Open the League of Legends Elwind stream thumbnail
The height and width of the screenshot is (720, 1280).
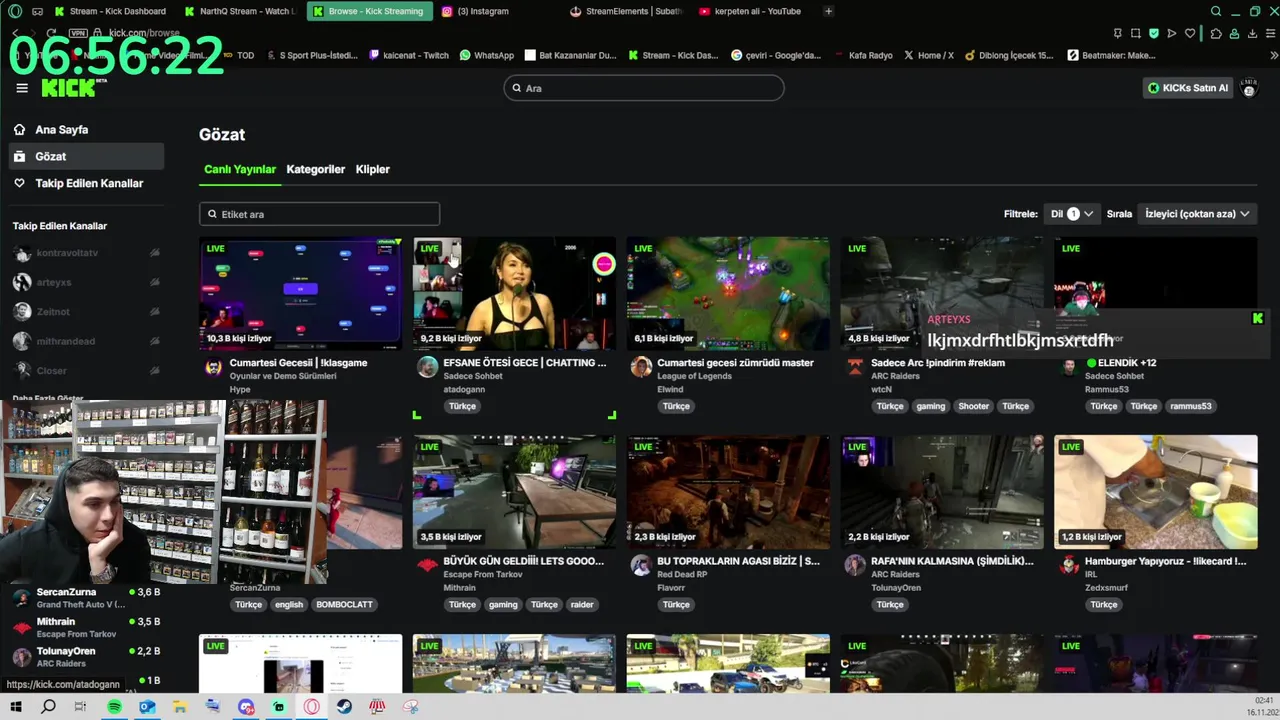coord(728,293)
